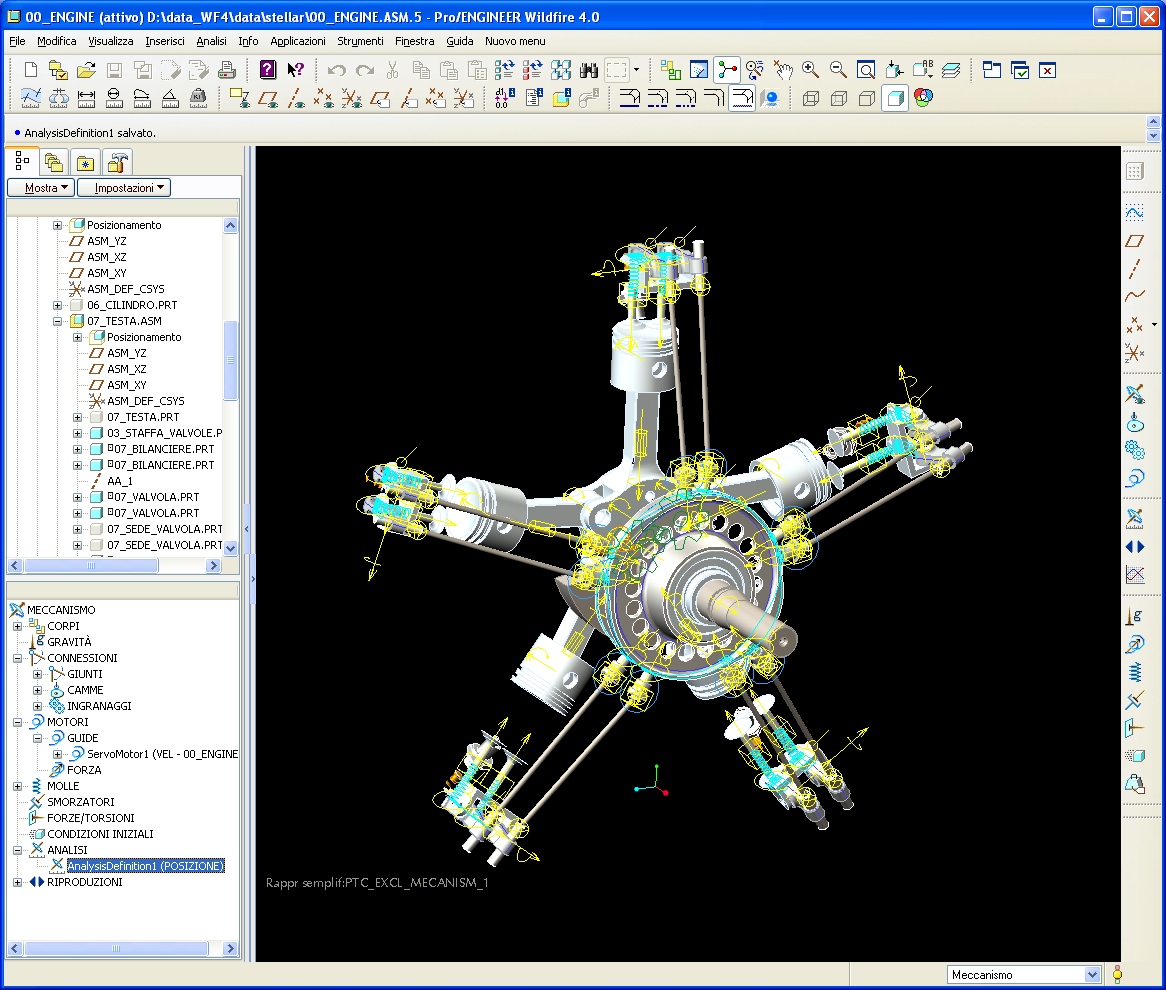Switch to no hidden display mode

tap(866, 97)
